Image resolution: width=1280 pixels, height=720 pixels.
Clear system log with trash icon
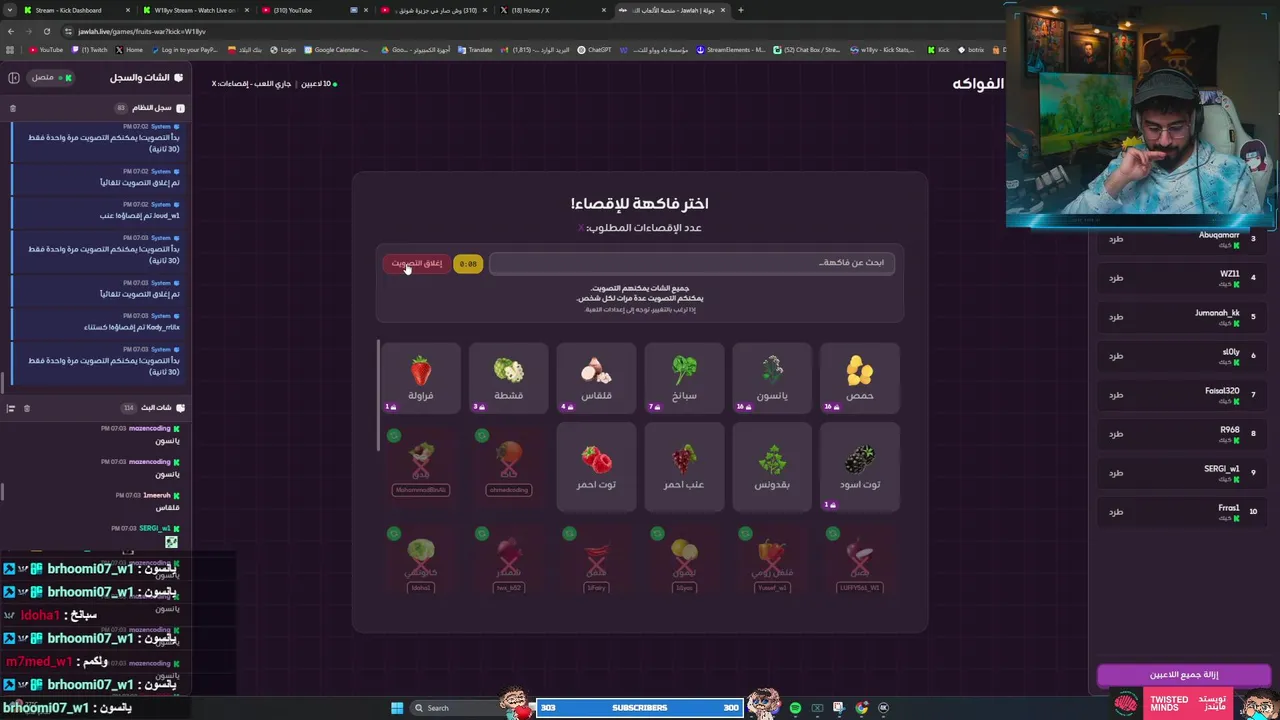[x=13, y=108]
